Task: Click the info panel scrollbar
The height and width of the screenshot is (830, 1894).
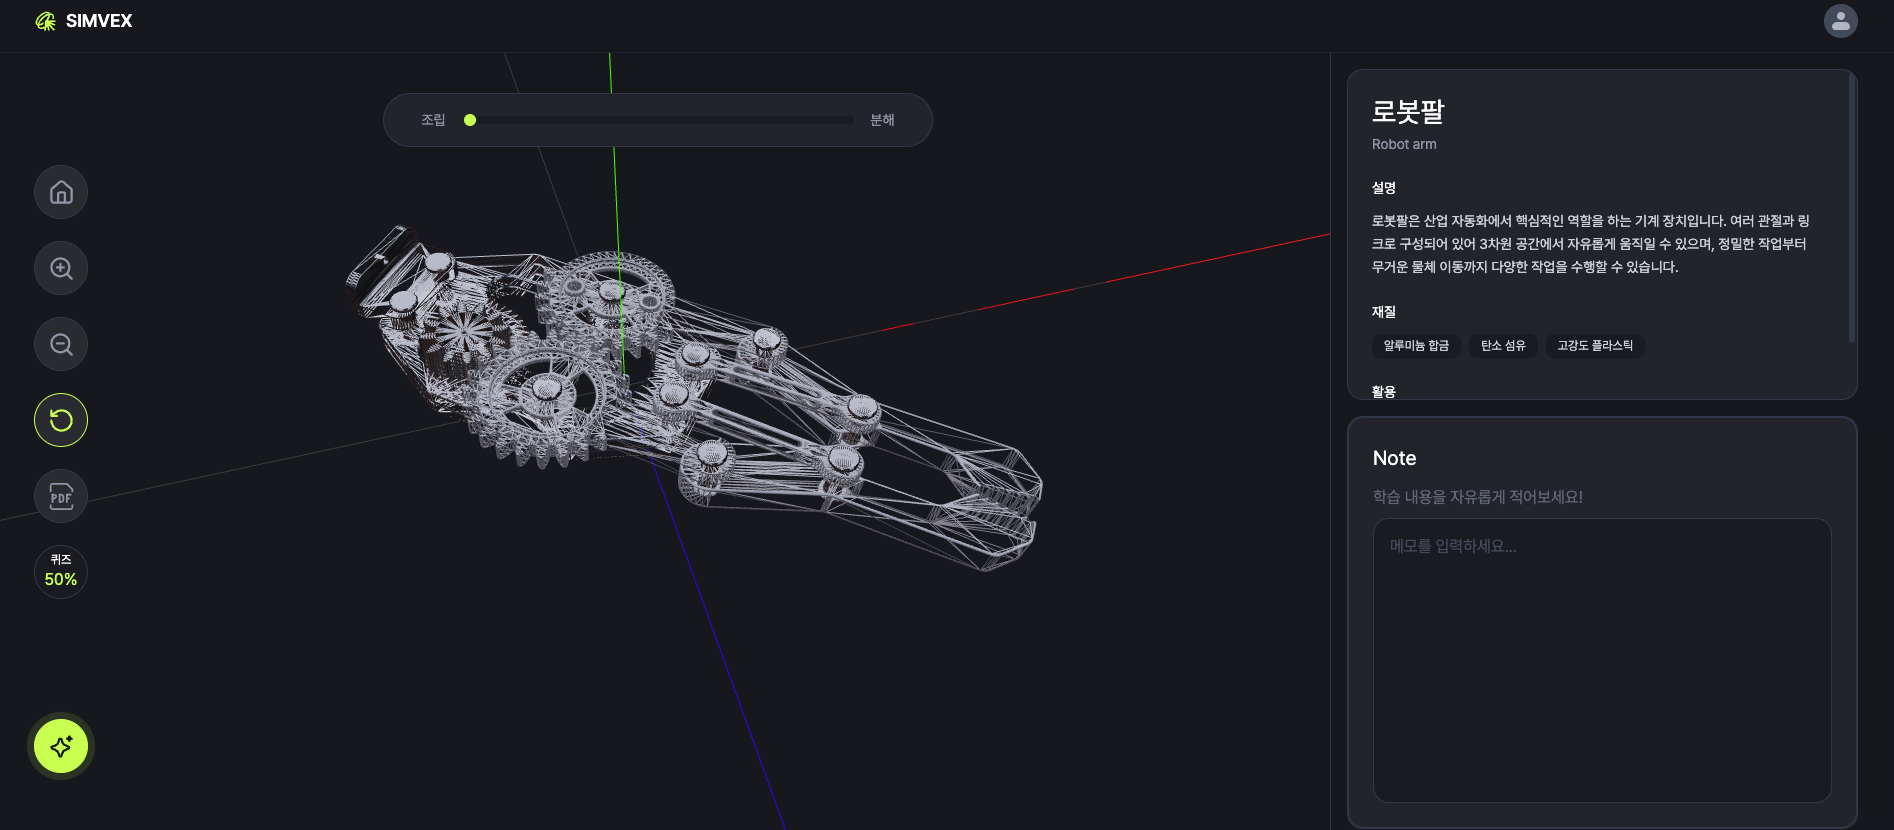Action: tap(1852, 210)
